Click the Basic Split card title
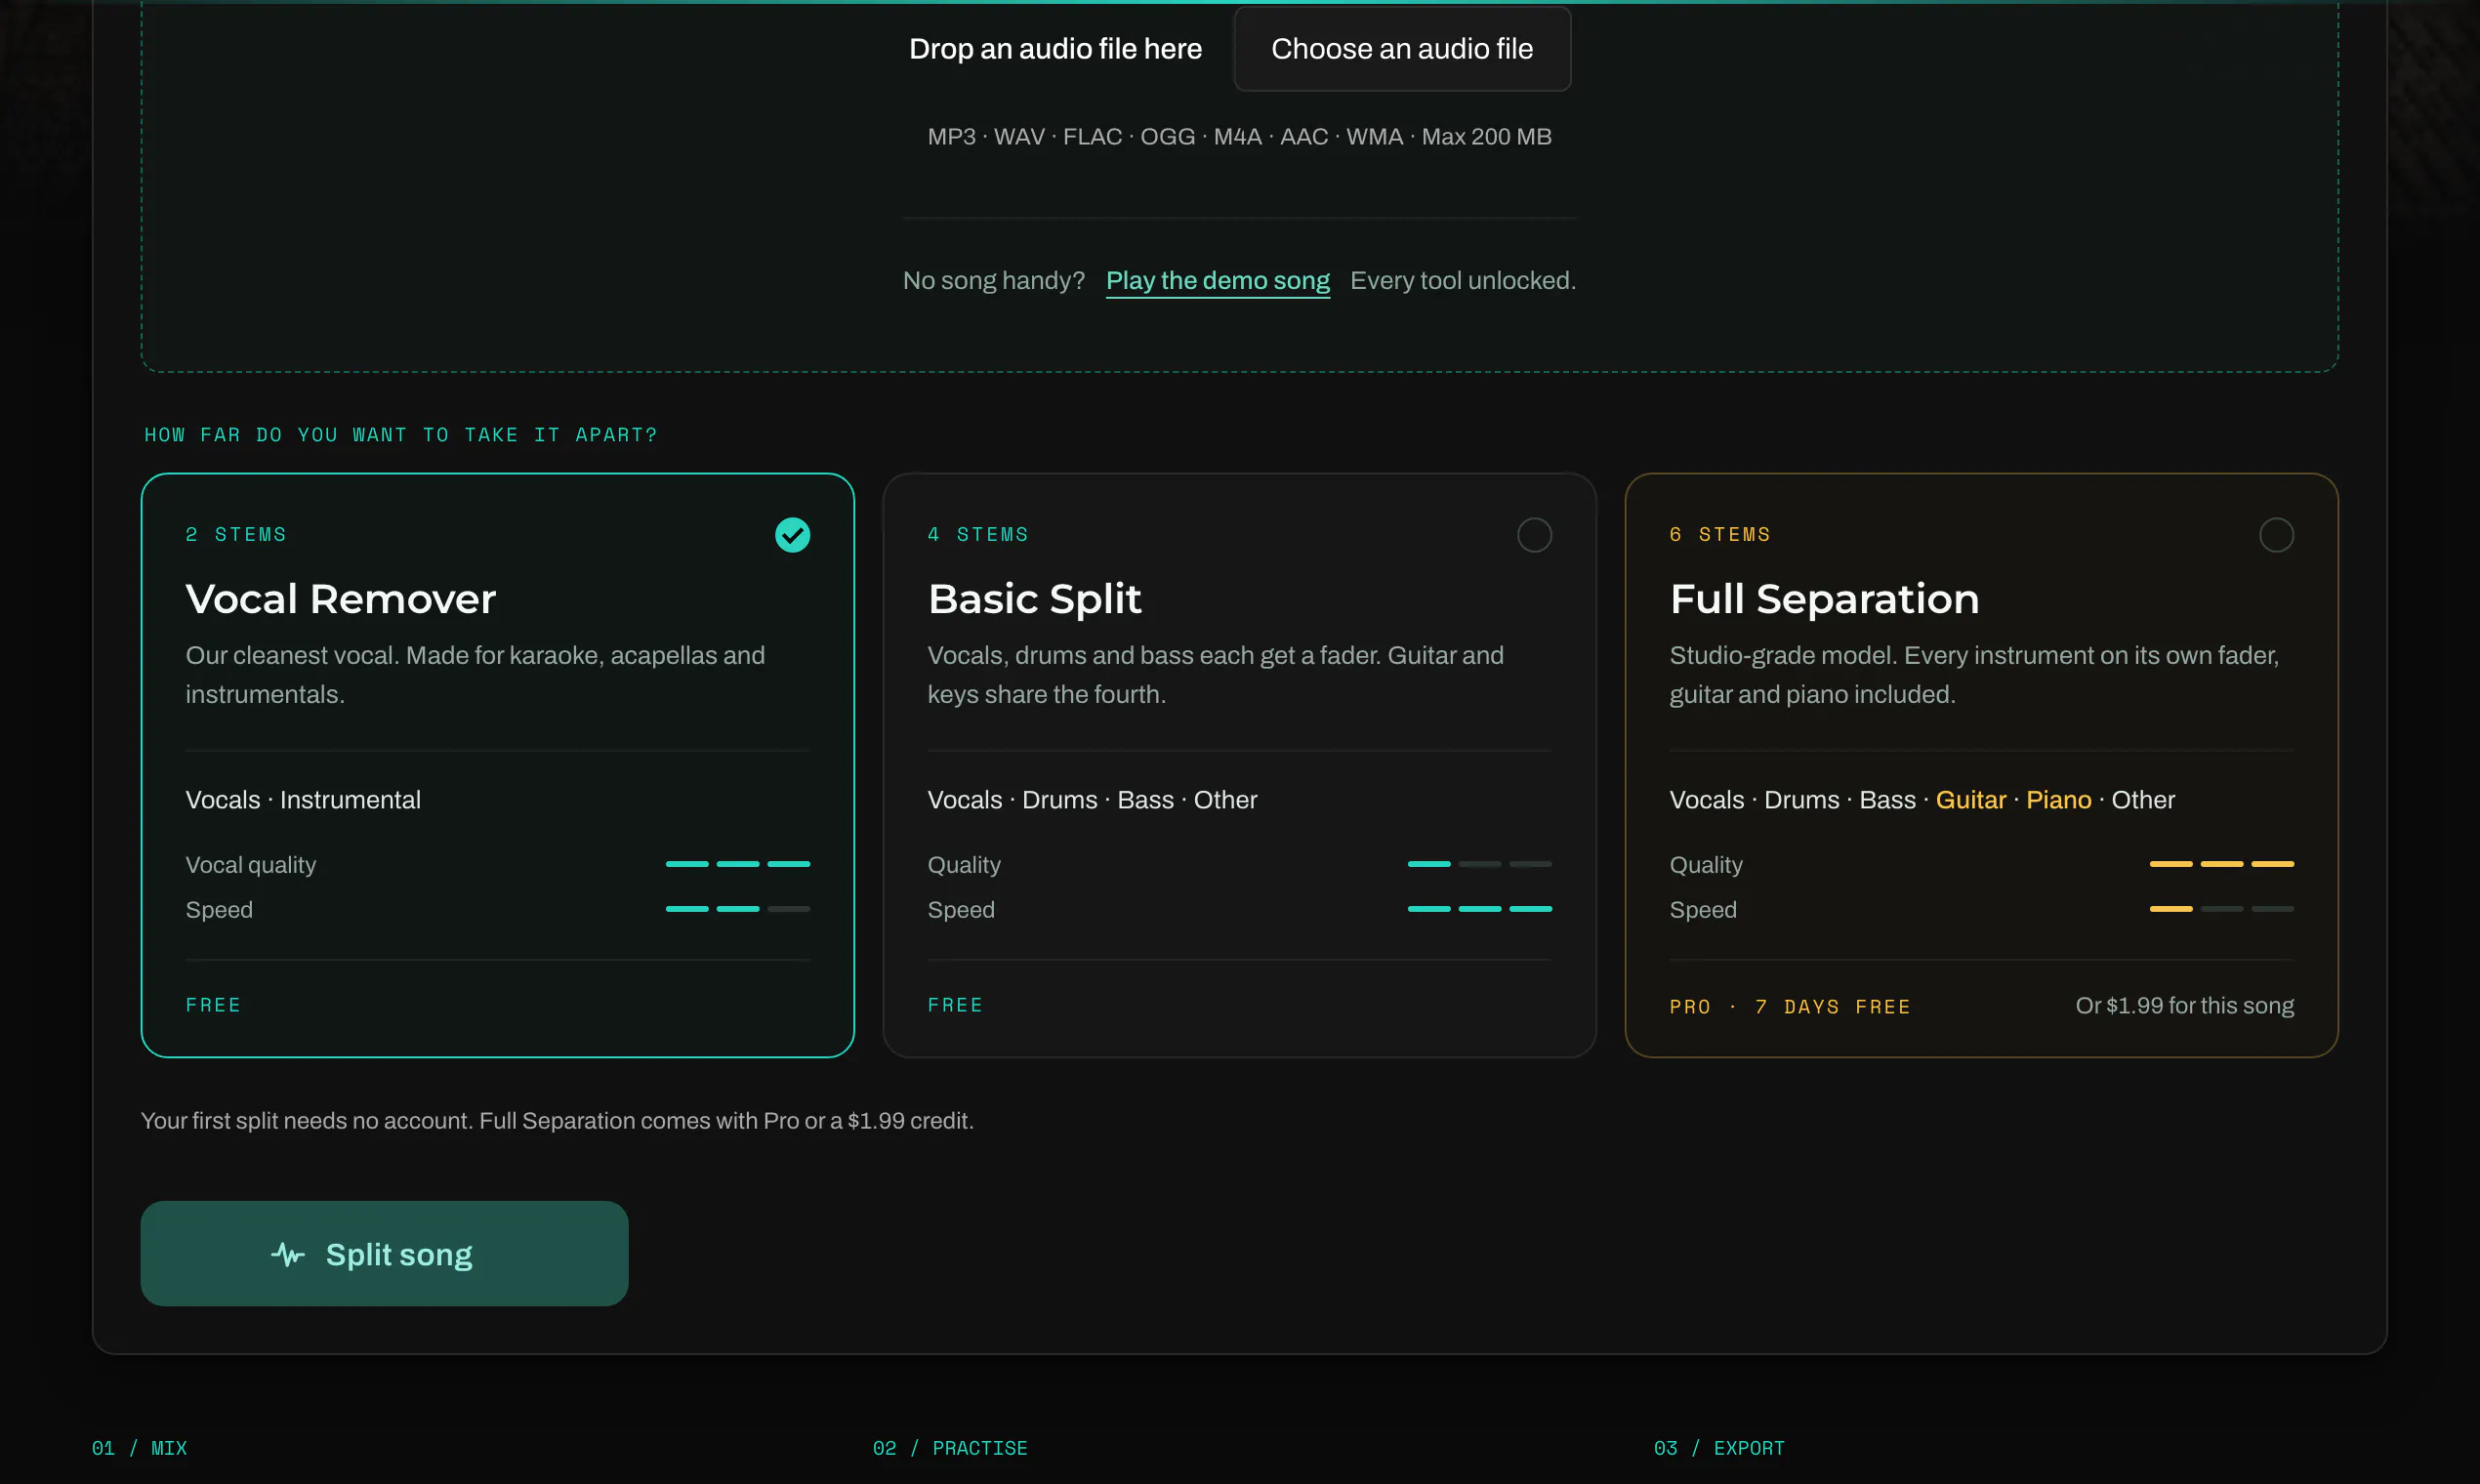 point(1034,599)
